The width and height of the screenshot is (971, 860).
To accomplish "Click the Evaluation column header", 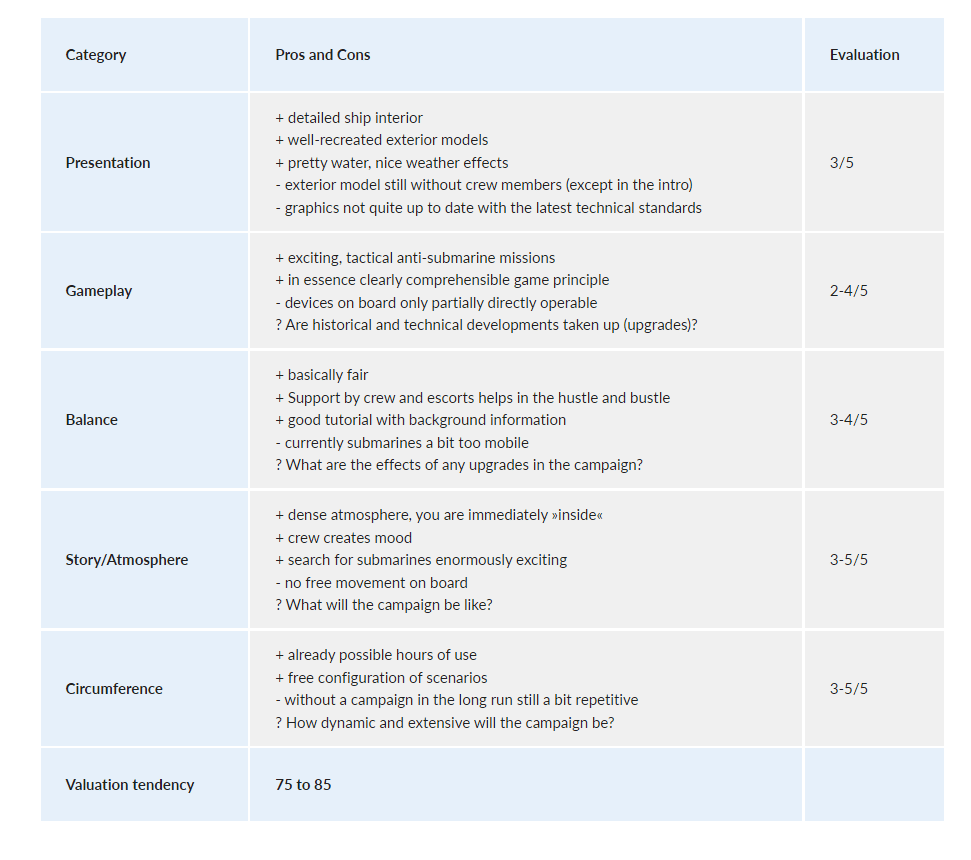I will (864, 55).
